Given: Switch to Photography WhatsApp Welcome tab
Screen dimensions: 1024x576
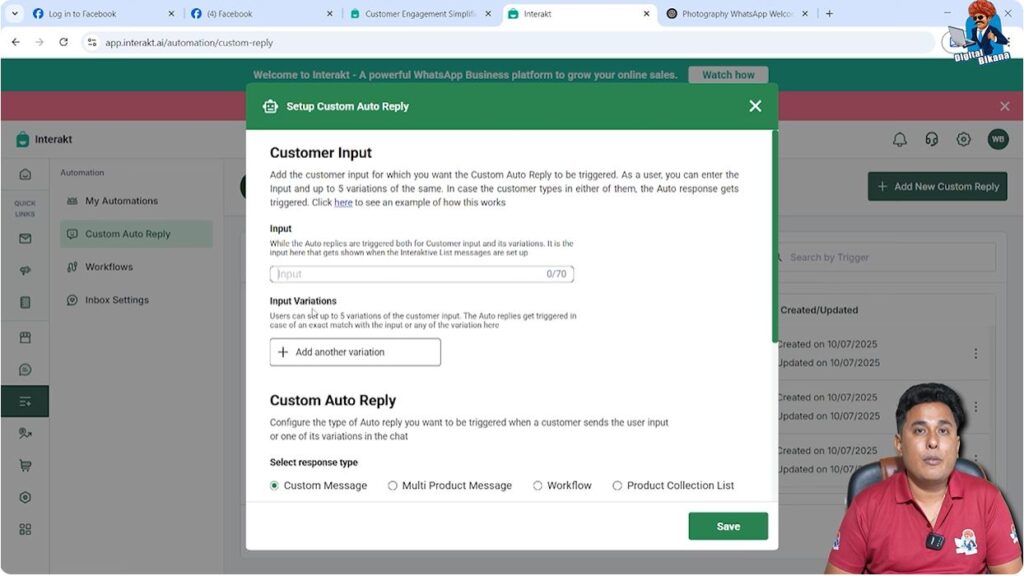Looking at the screenshot, I should coord(735,14).
